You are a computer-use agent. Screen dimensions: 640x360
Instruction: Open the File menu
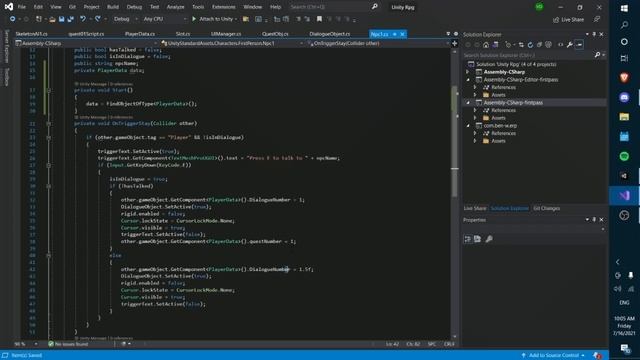point(22,7)
